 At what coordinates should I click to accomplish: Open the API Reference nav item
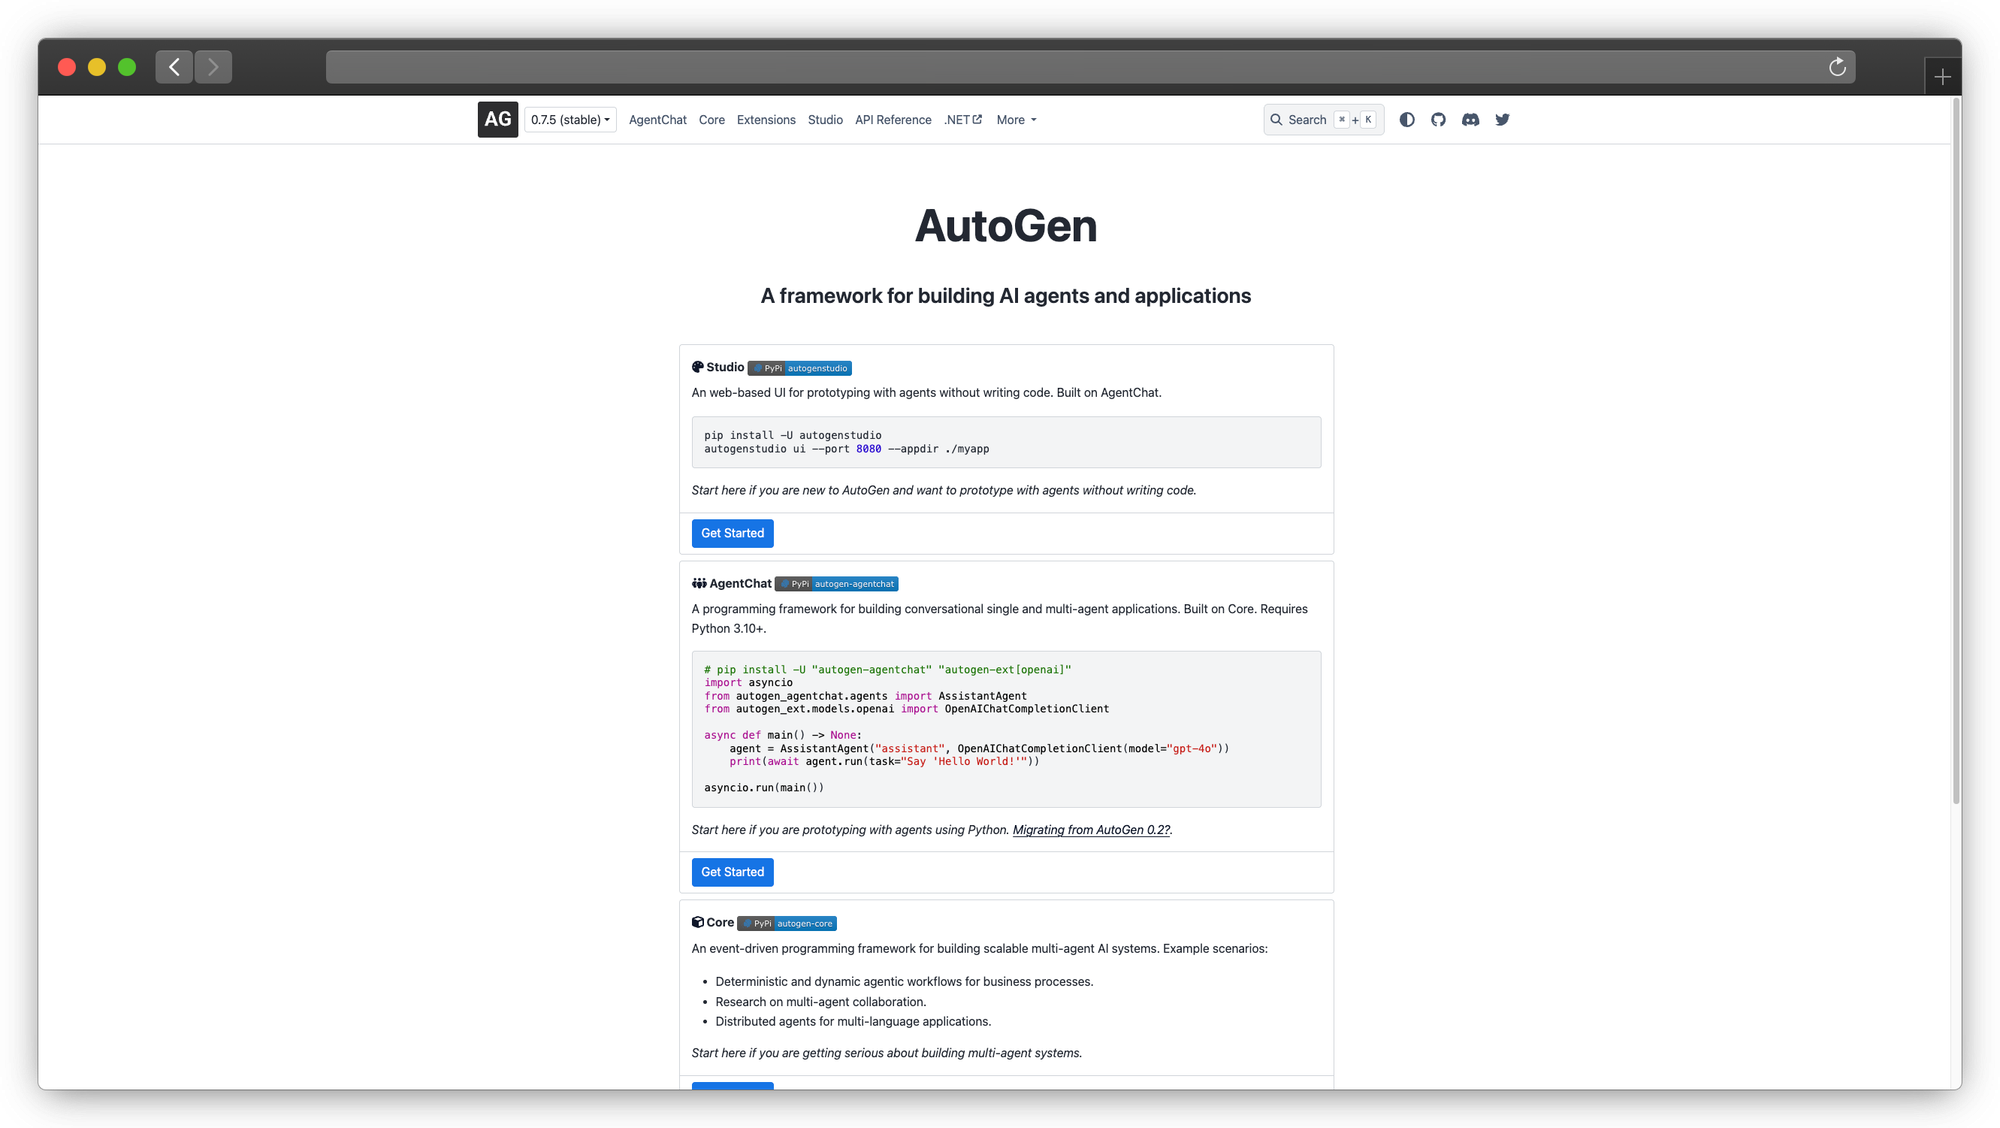coord(892,120)
